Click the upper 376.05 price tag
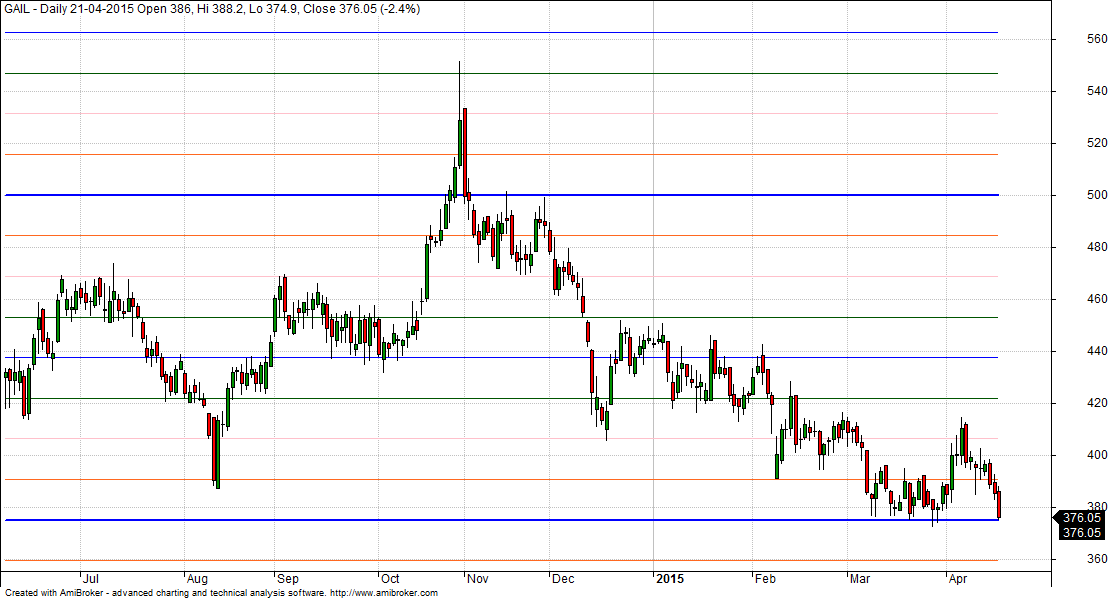Image resolution: width=1112 pixels, height=599 pixels. [x=1081, y=518]
